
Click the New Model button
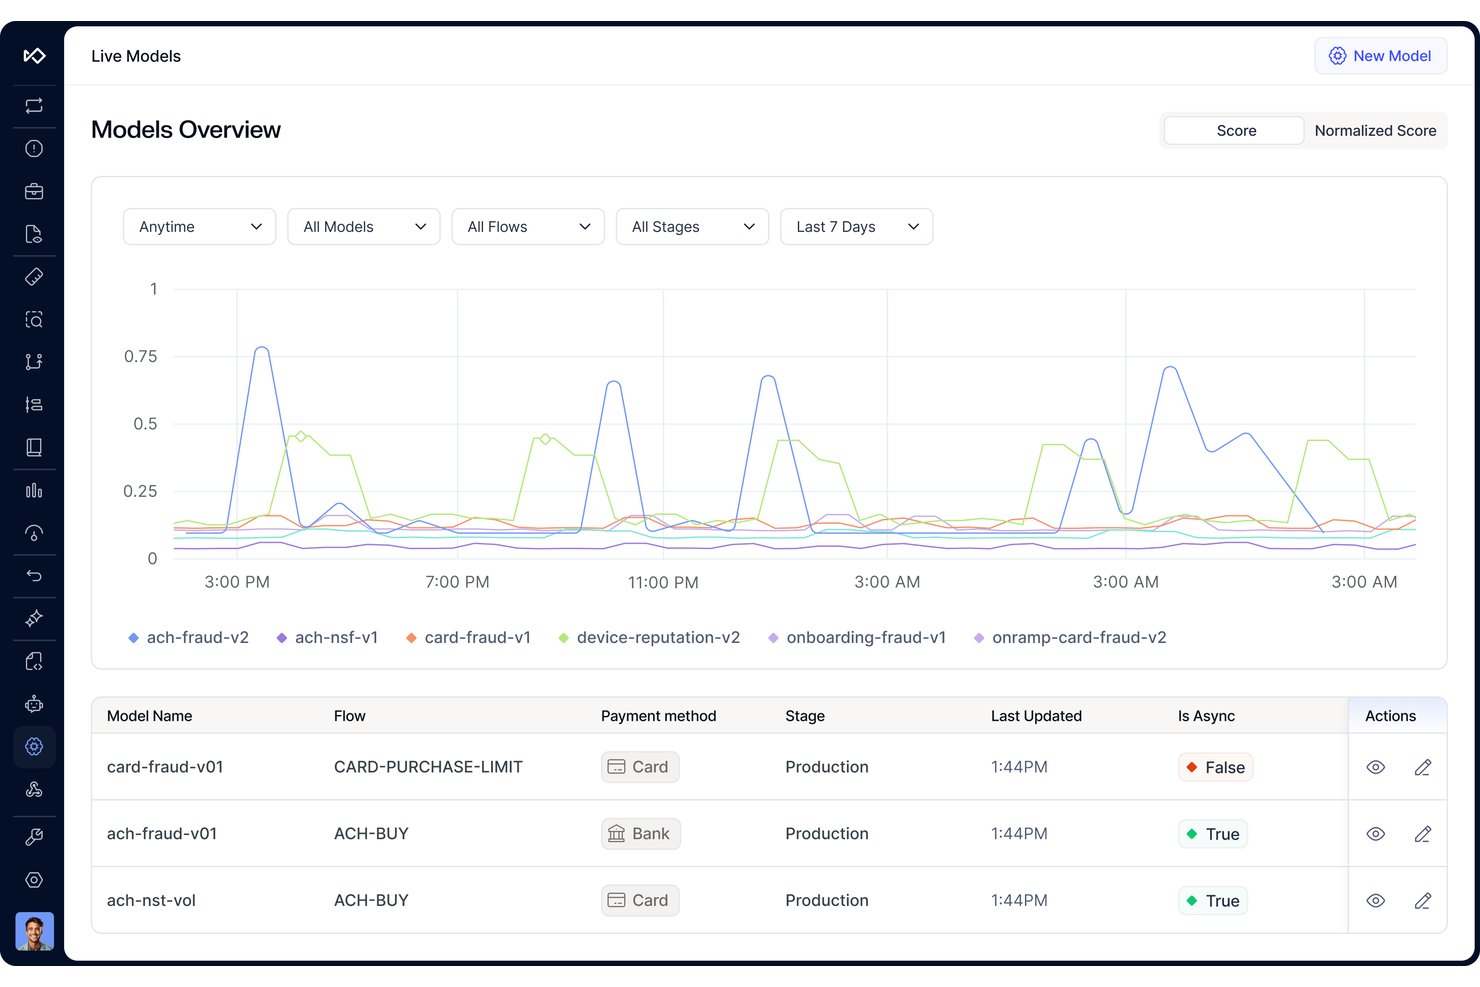pos(1381,56)
